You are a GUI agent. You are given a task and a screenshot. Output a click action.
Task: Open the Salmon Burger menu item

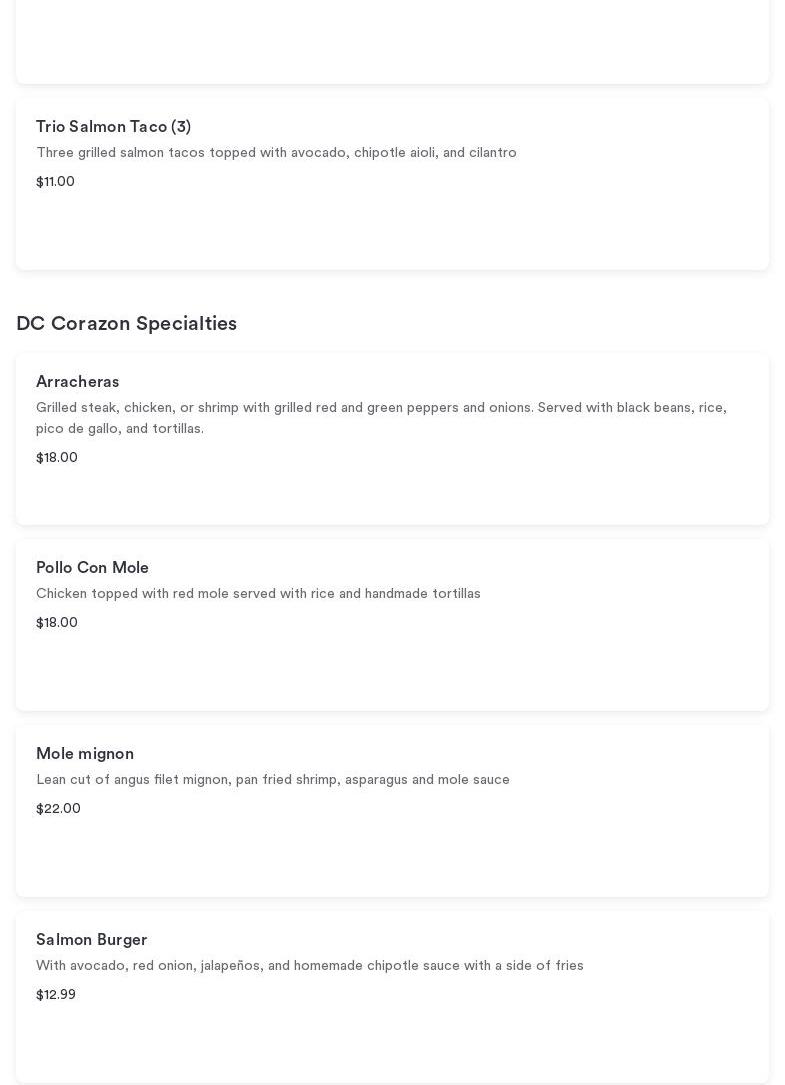click(91, 940)
